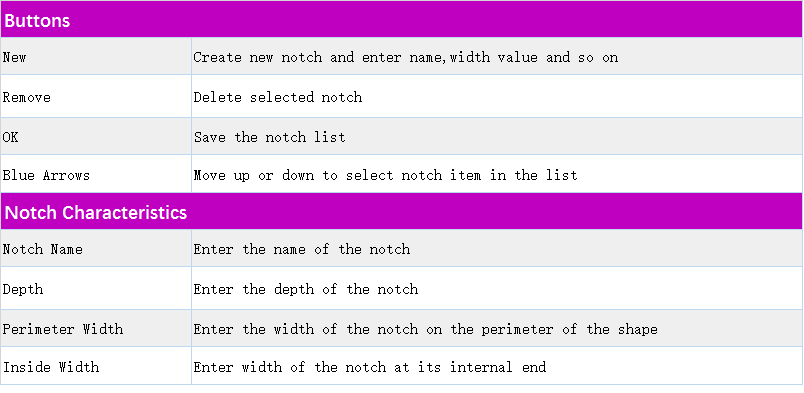Viewport: 804px width, 393px height.
Task: Click the perimeter of the shape description
Action: coord(426,329)
